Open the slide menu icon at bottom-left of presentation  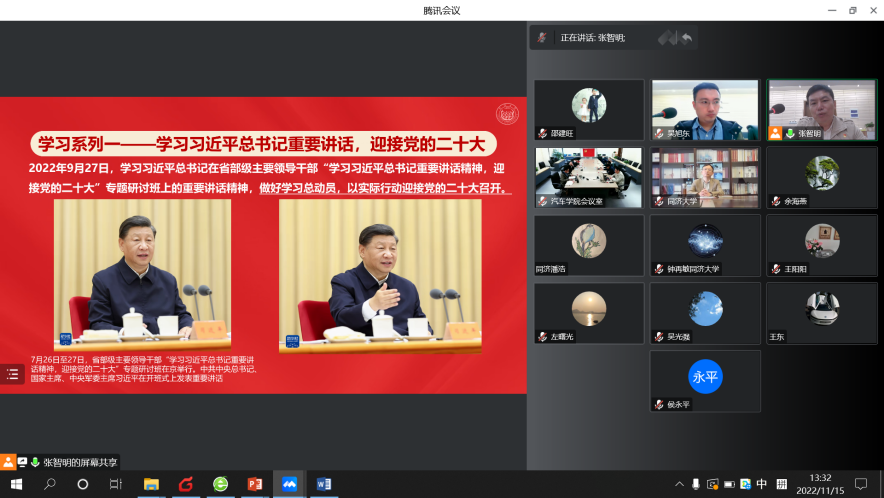coord(13,374)
